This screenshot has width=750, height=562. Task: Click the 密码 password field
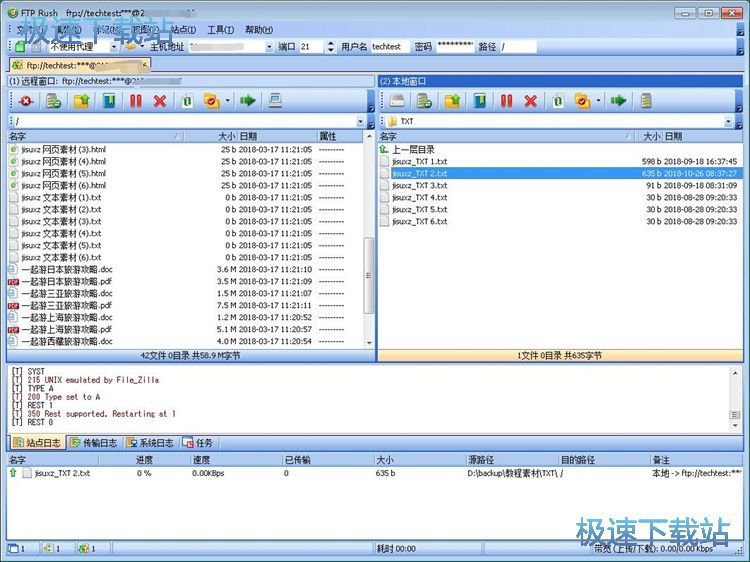pos(455,47)
